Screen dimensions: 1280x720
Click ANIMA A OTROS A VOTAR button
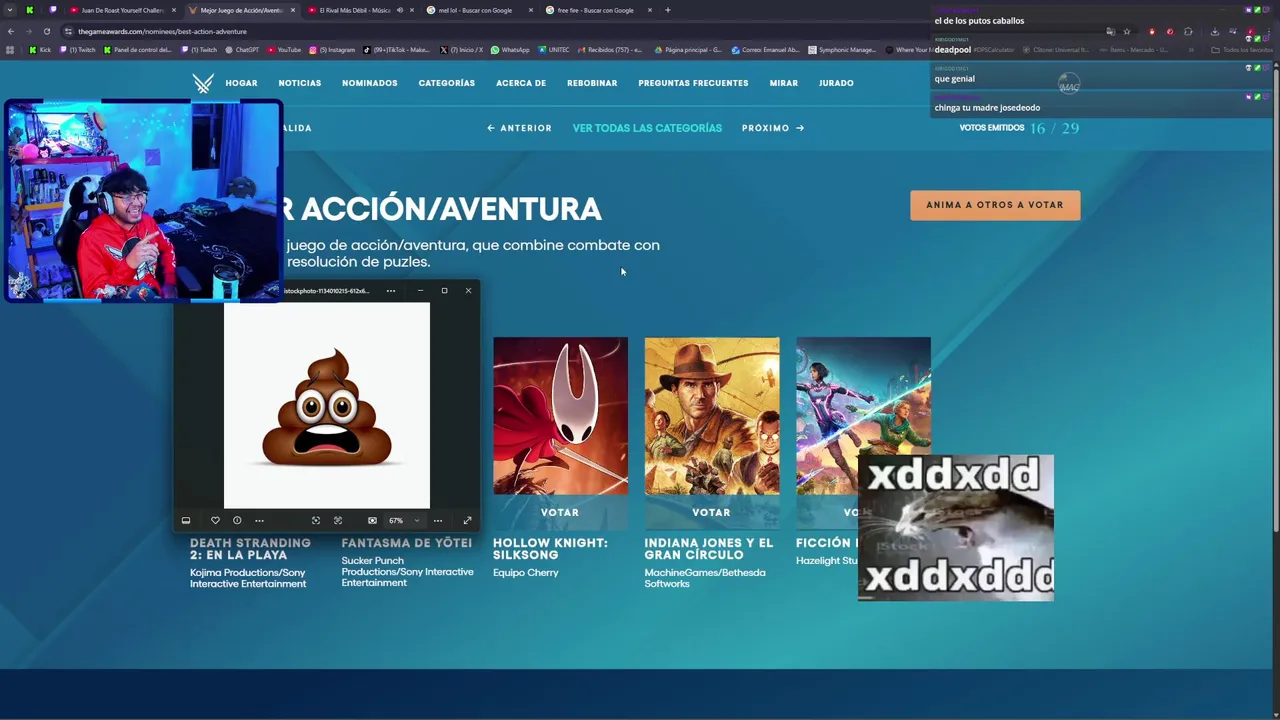995,205
